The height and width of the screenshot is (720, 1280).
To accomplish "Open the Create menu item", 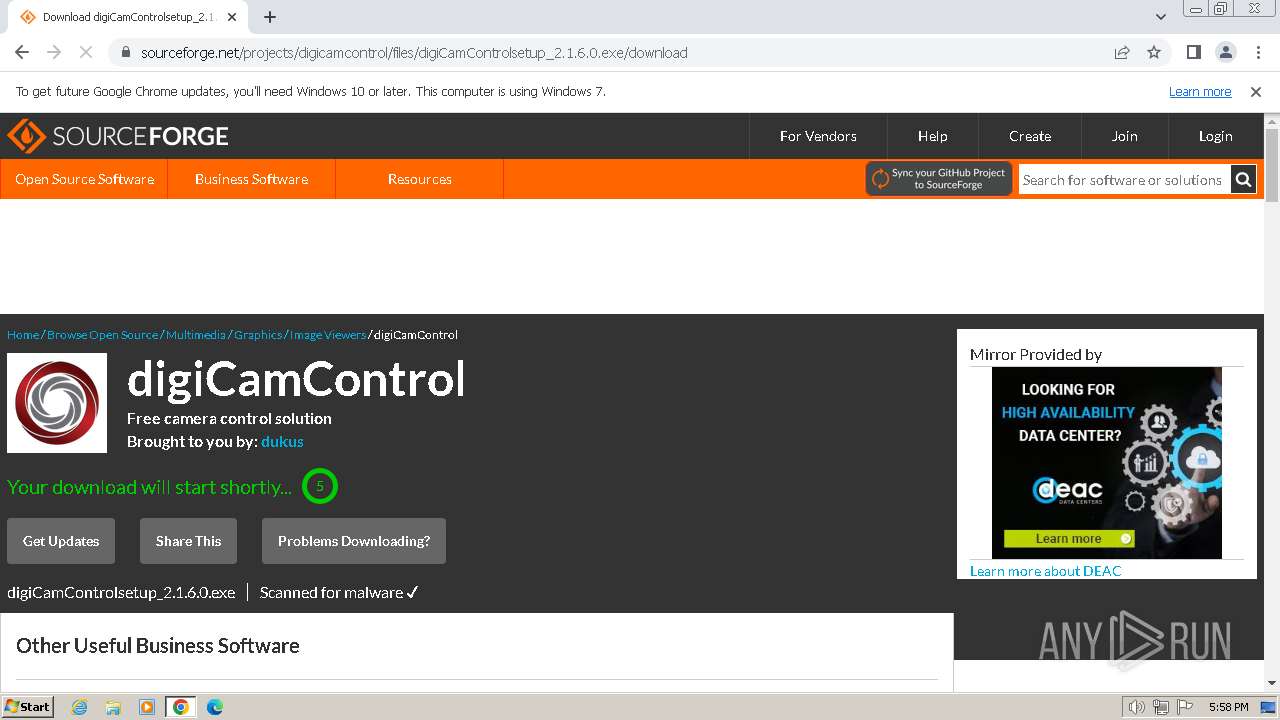I will [1030, 136].
